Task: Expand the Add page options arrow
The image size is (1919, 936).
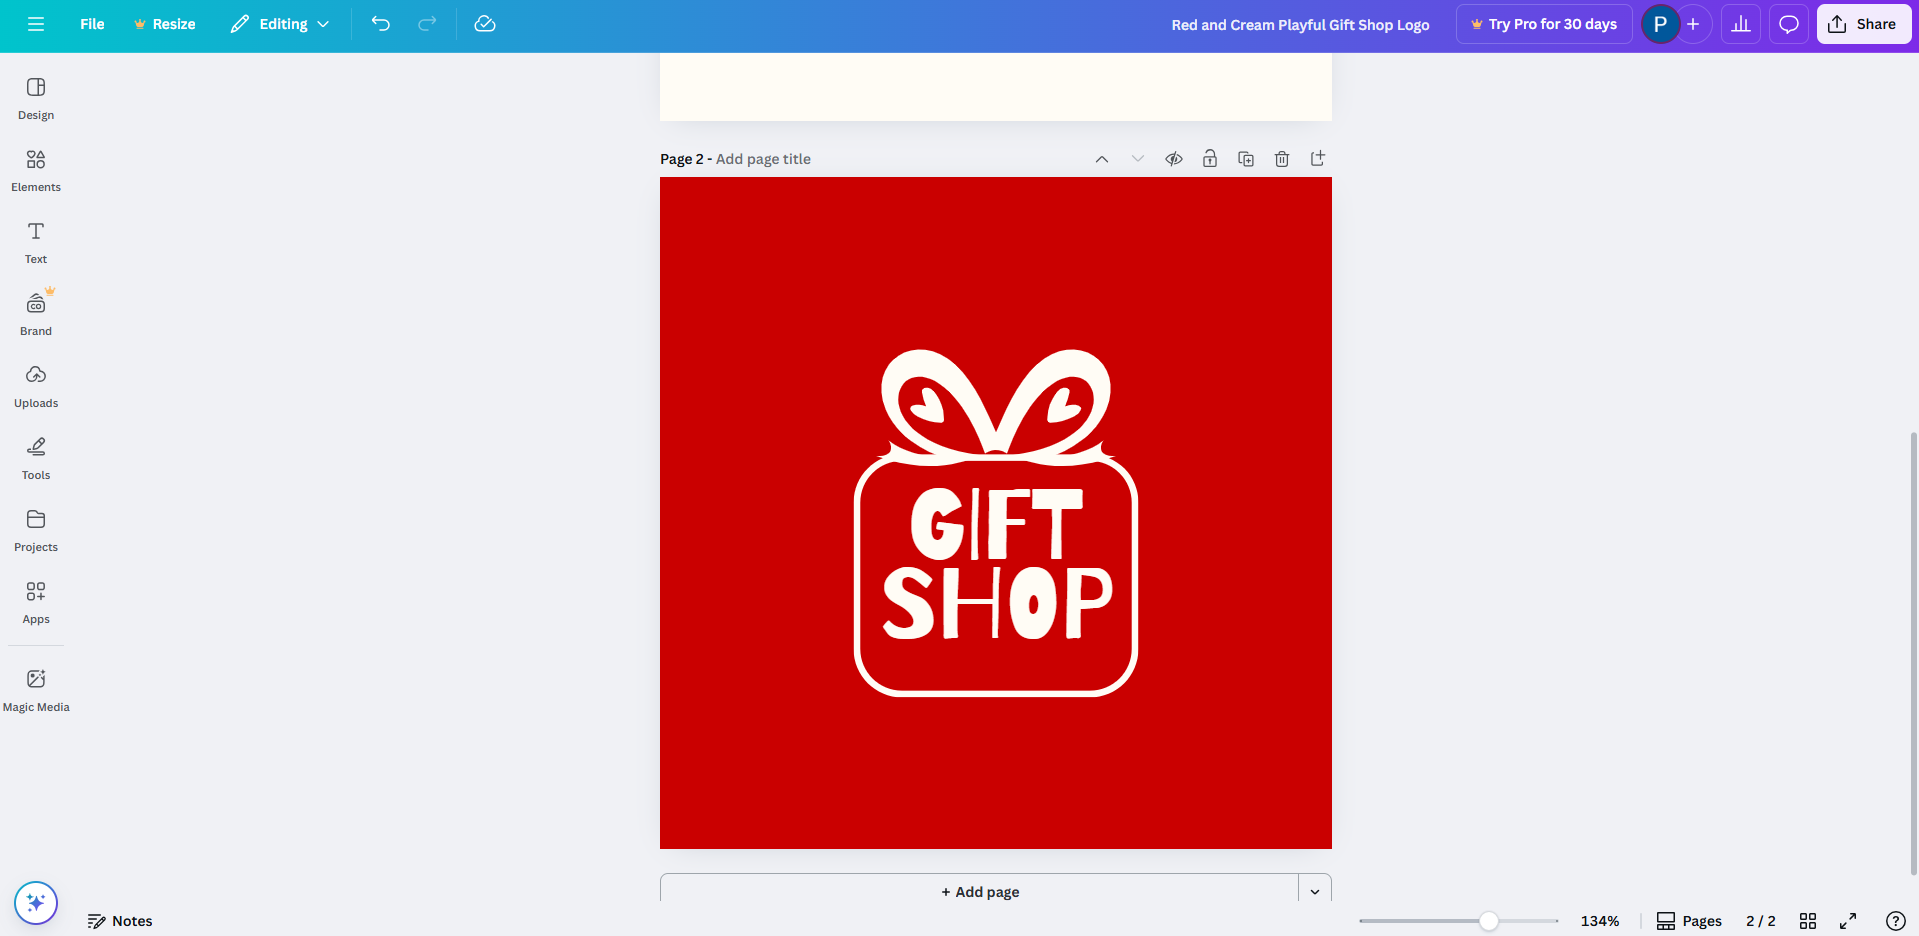Action: [1315, 891]
